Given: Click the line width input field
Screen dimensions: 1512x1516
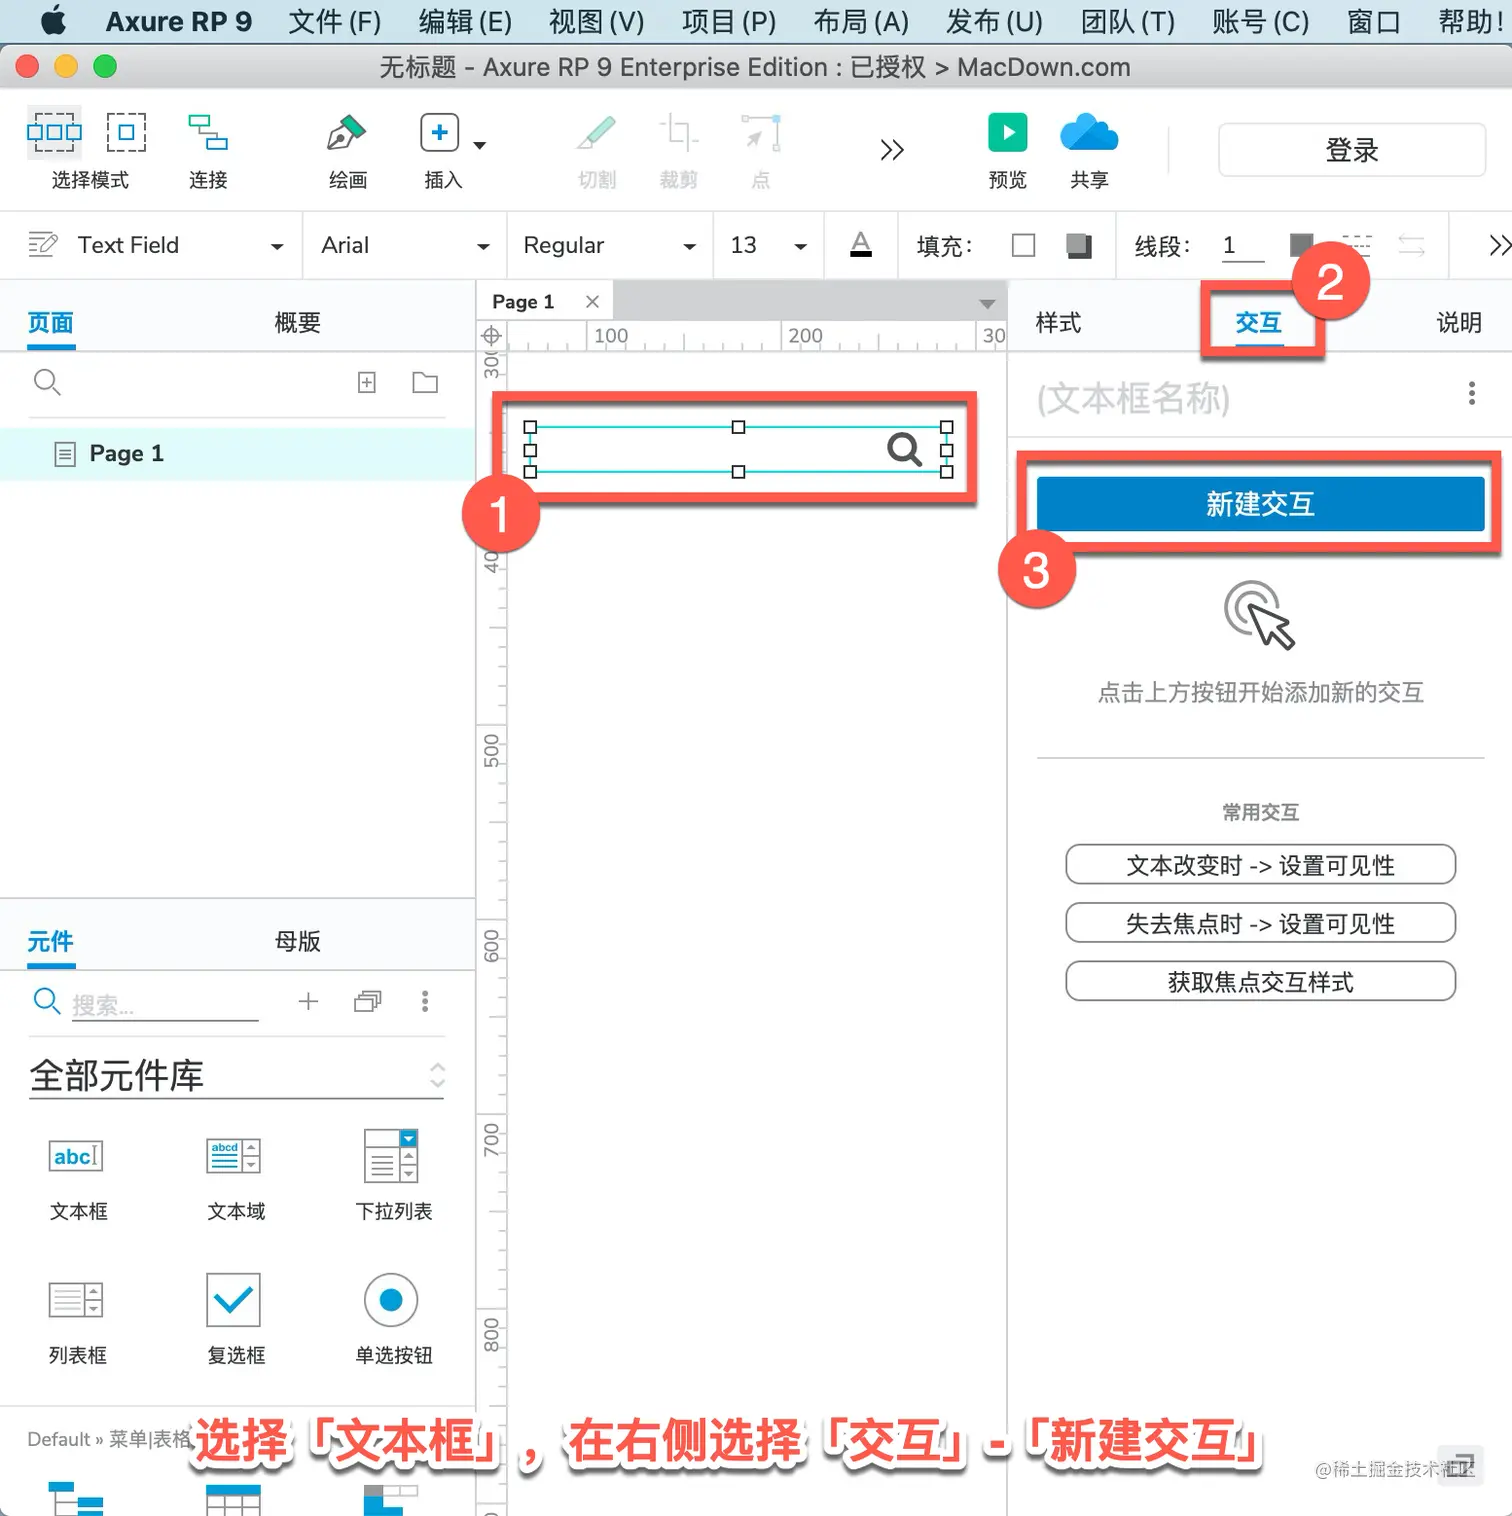Looking at the screenshot, I should 1243,246.
